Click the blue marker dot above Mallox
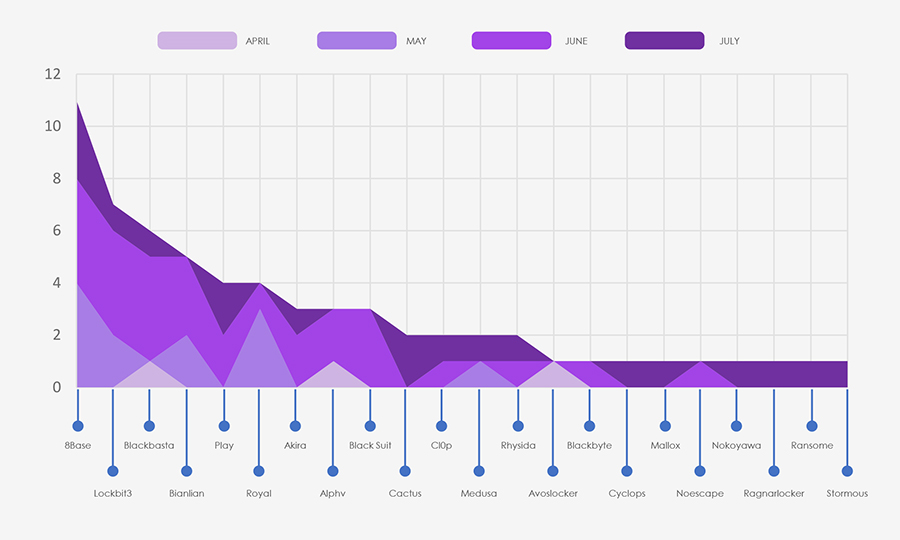 pyautogui.click(x=665, y=426)
